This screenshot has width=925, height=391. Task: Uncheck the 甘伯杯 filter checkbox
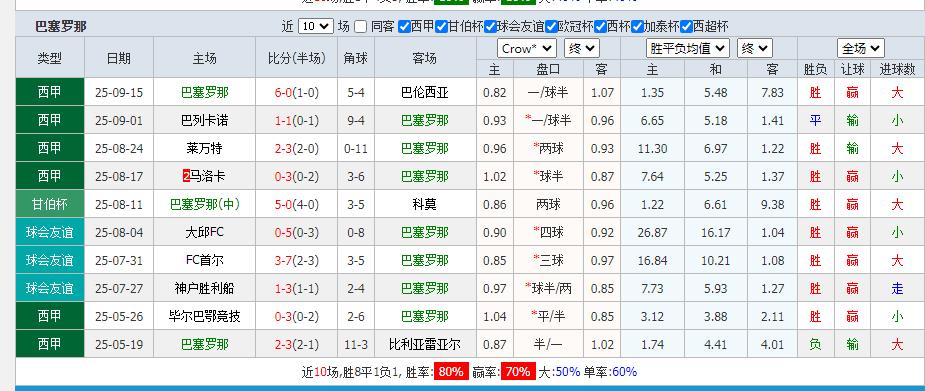441,27
